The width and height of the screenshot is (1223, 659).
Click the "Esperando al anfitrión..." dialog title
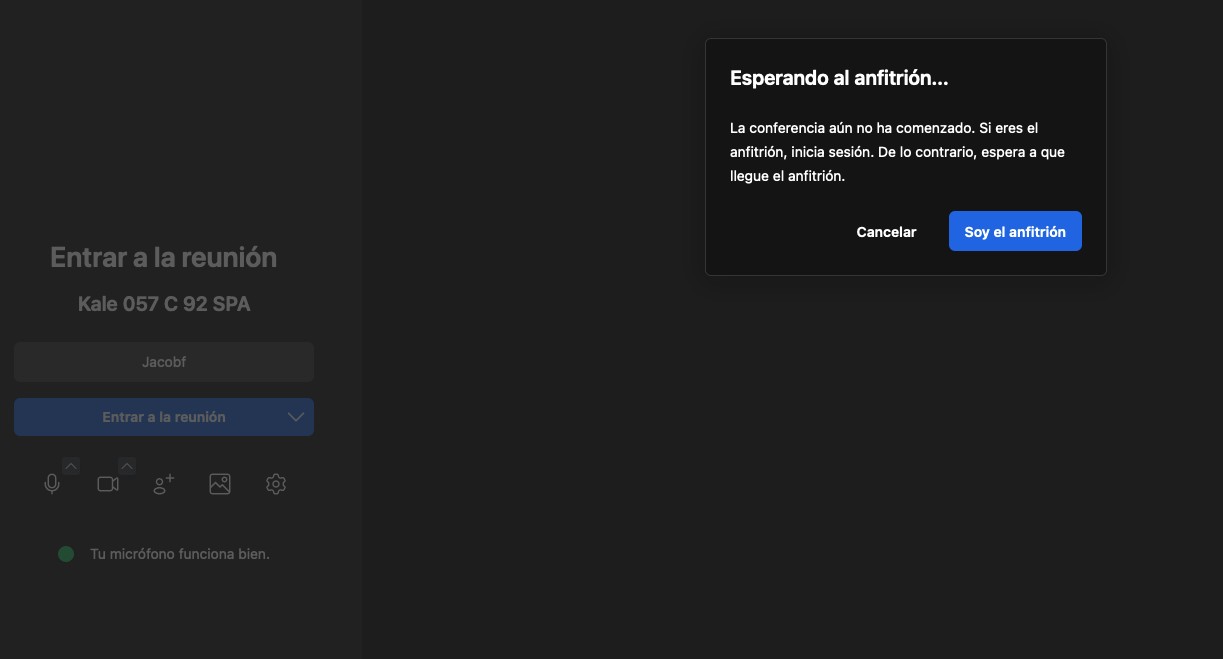(x=839, y=79)
